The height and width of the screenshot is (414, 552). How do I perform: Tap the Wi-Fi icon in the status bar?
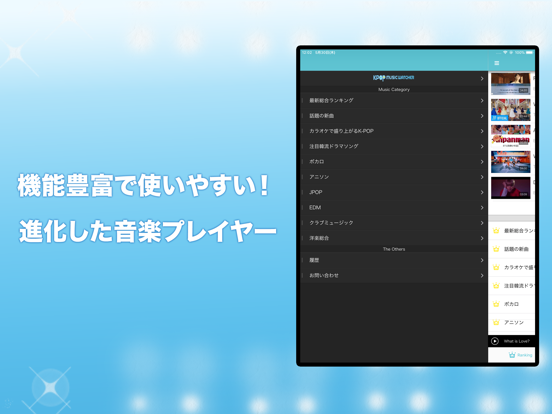pos(505,52)
